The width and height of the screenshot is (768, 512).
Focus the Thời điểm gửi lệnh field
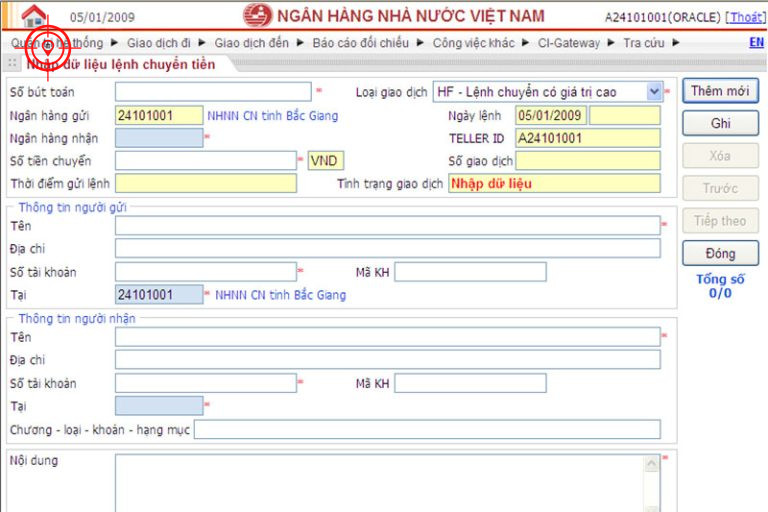point(206,183)
